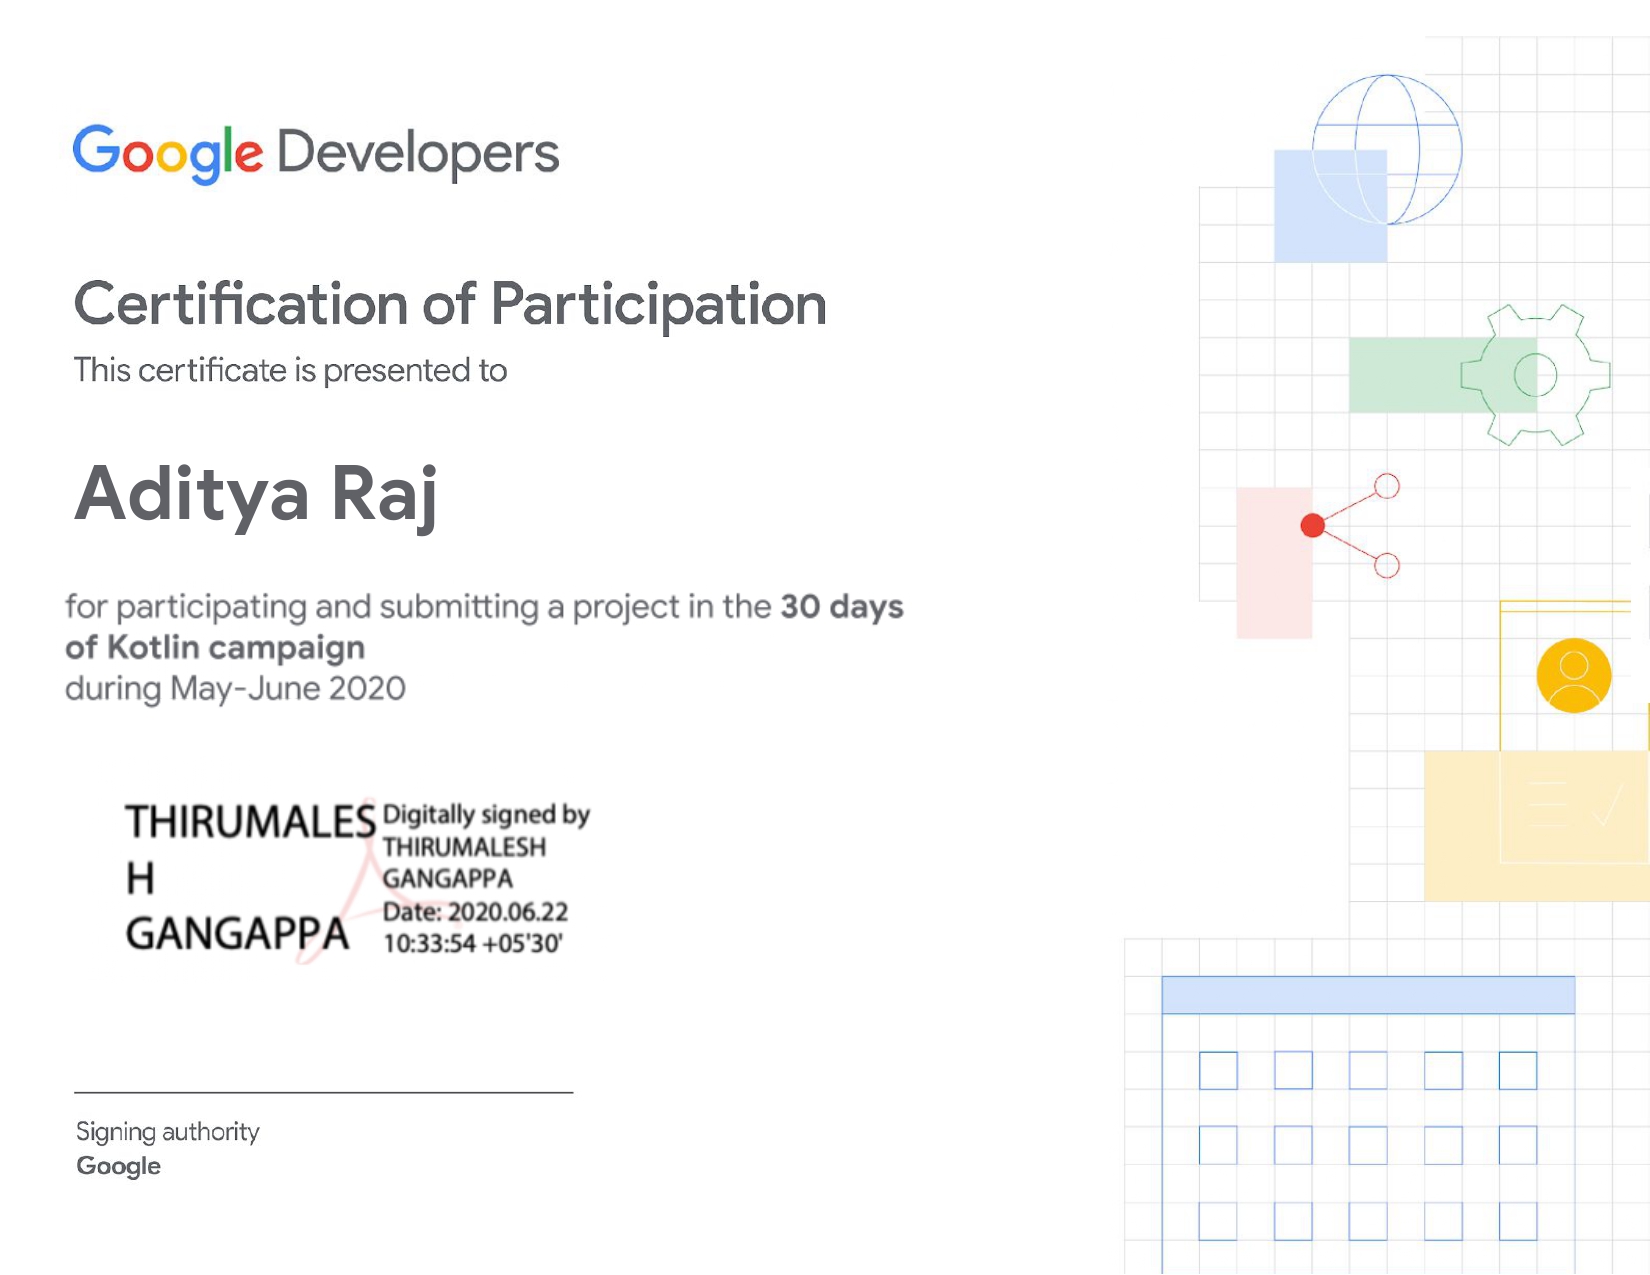Click 'during May-June 2020' text
This screenshot has width=1650, height=1275.
235,689
